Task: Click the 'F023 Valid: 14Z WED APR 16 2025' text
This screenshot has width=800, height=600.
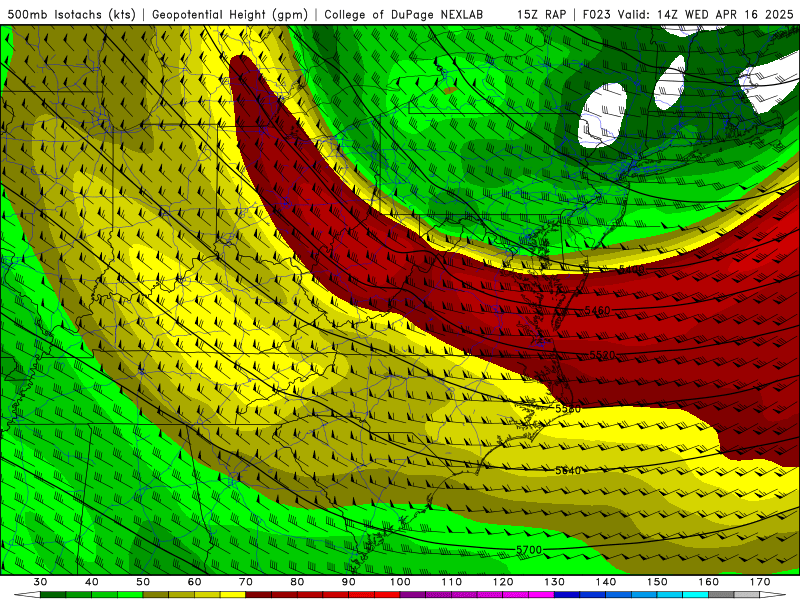Action: point(688,14)
